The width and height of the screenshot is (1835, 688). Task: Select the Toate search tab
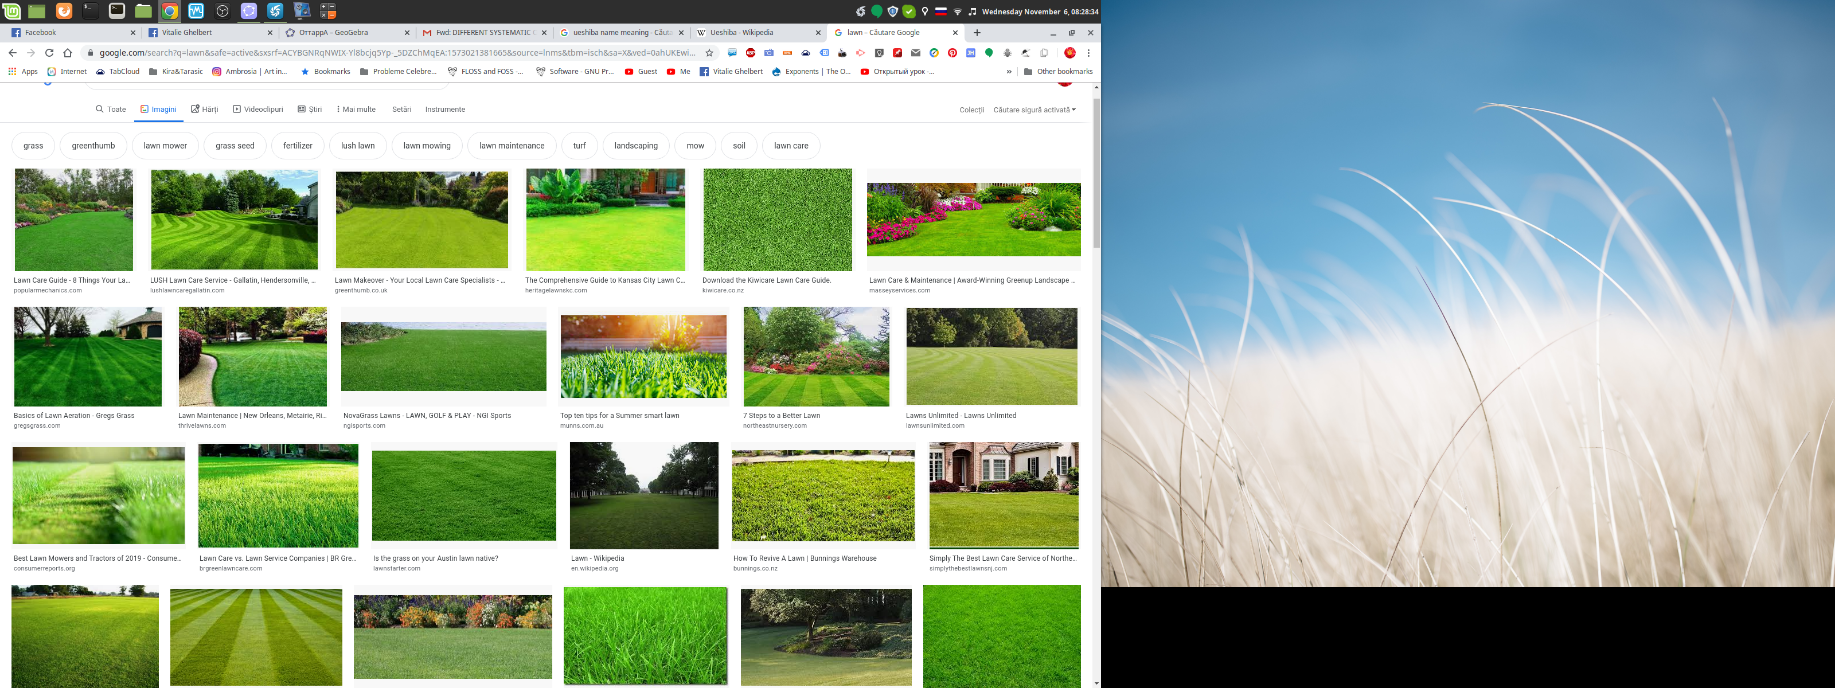pyautogui.click(x=111, y=109)
